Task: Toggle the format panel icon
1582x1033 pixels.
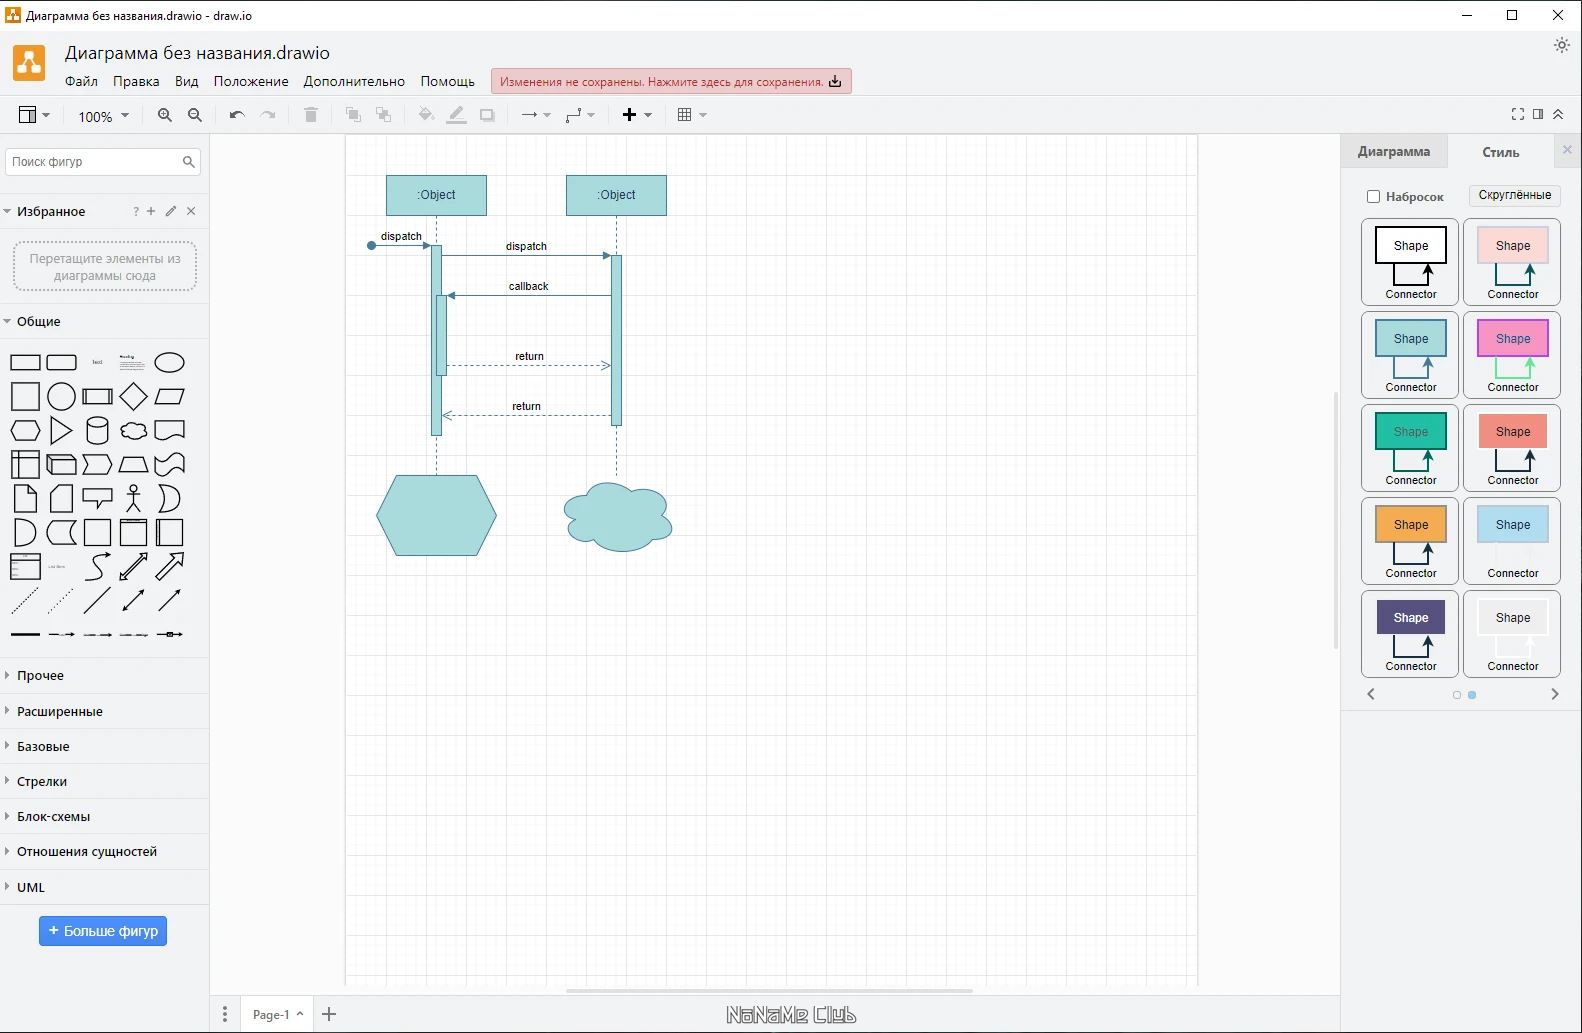Action: coord(1538,114)
